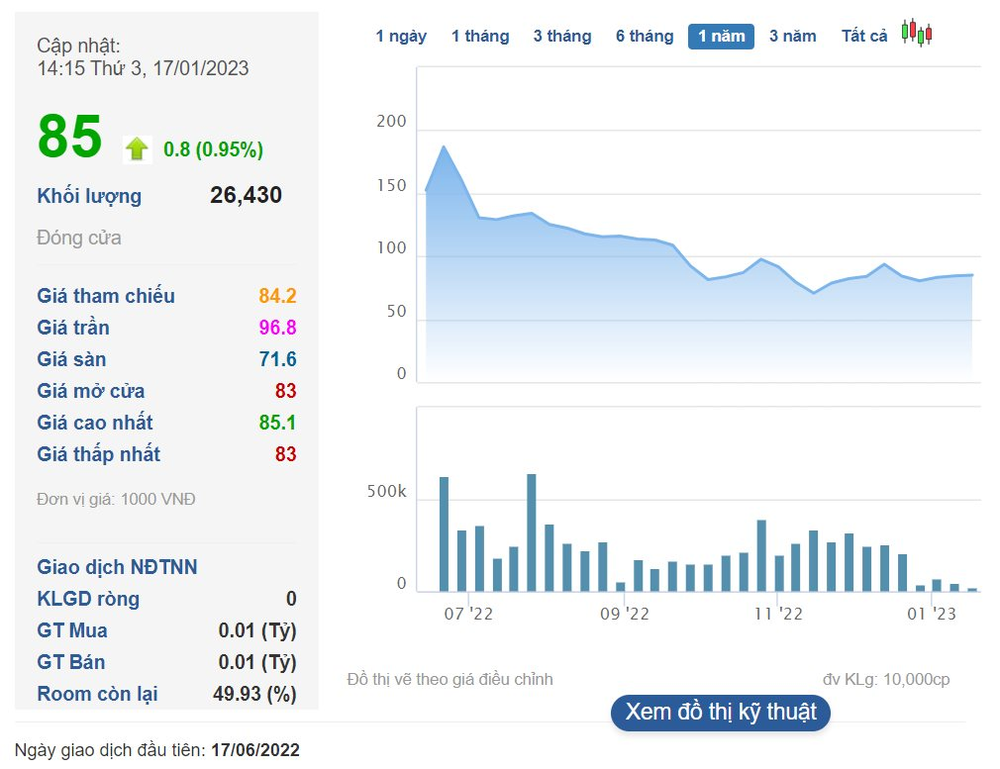Image resolution: width=1000 pixels, height=769 pixels.
Task: Switch chart to candlestick view icon
Action: (x=917, y=33)
